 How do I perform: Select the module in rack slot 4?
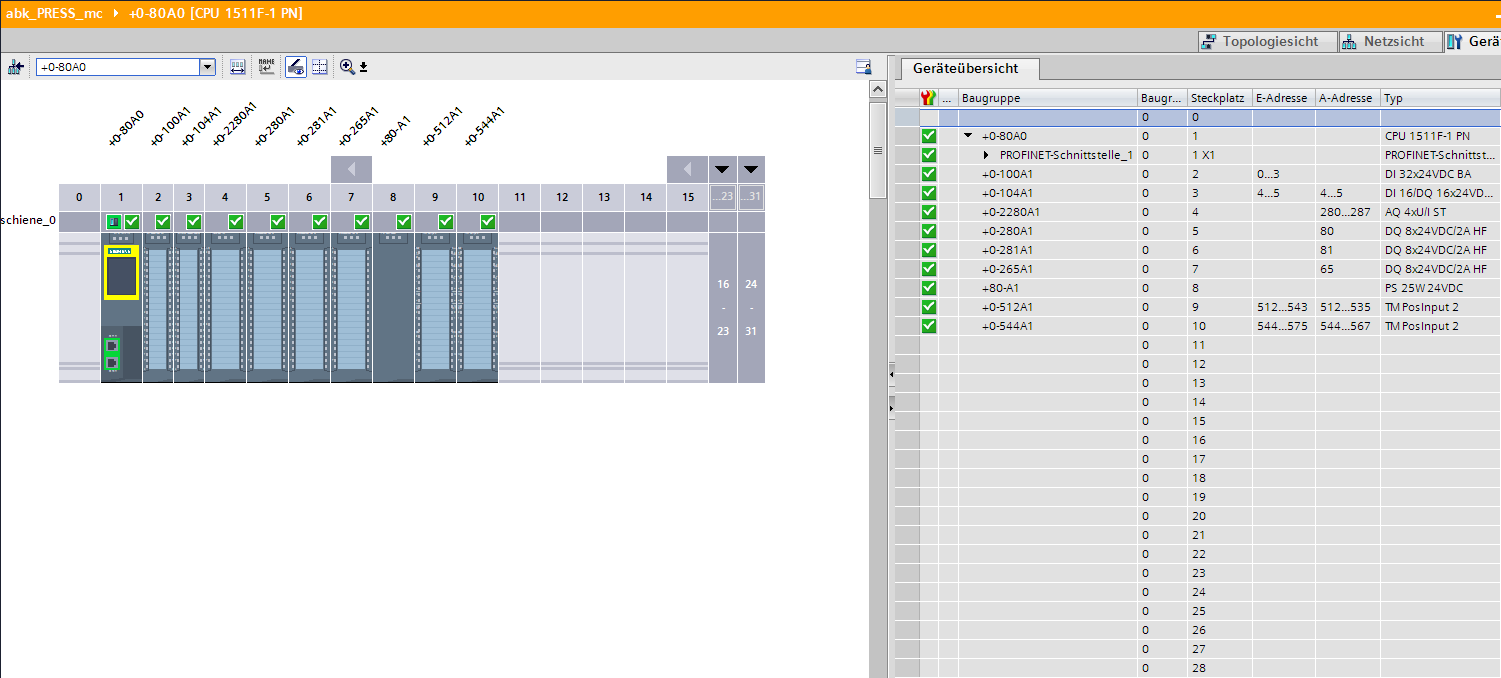tap(225, 308)
